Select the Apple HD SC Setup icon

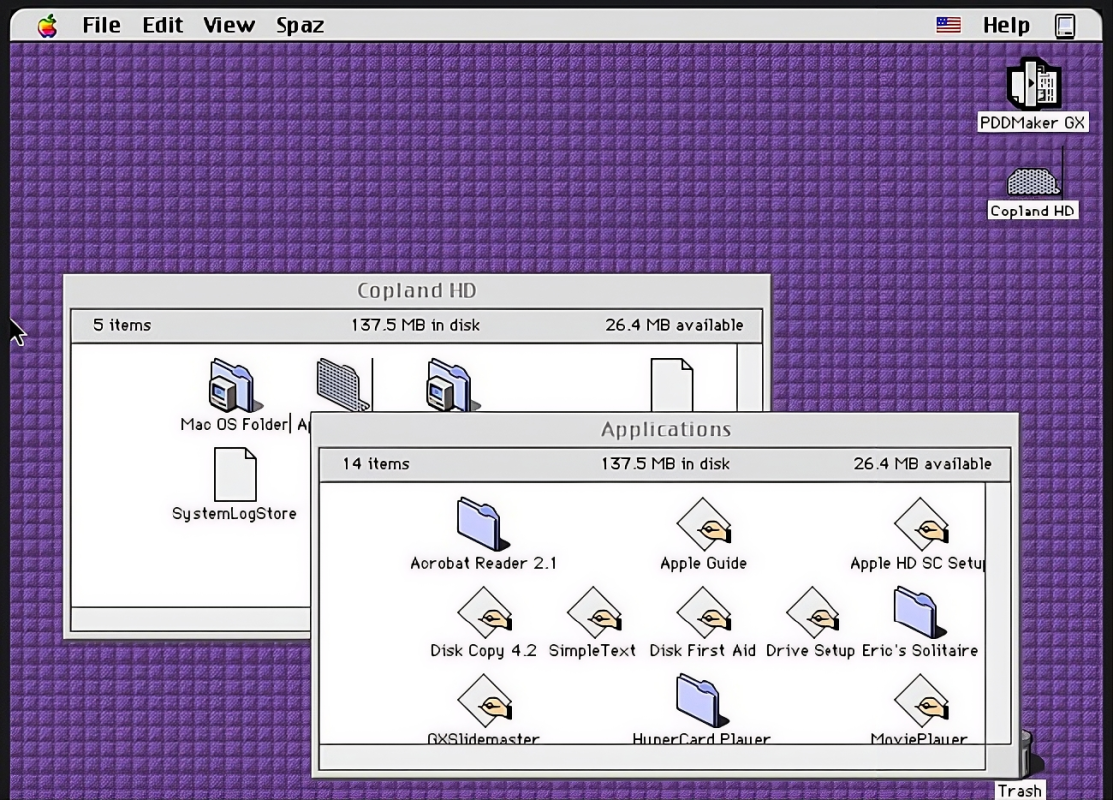(921, 524)
